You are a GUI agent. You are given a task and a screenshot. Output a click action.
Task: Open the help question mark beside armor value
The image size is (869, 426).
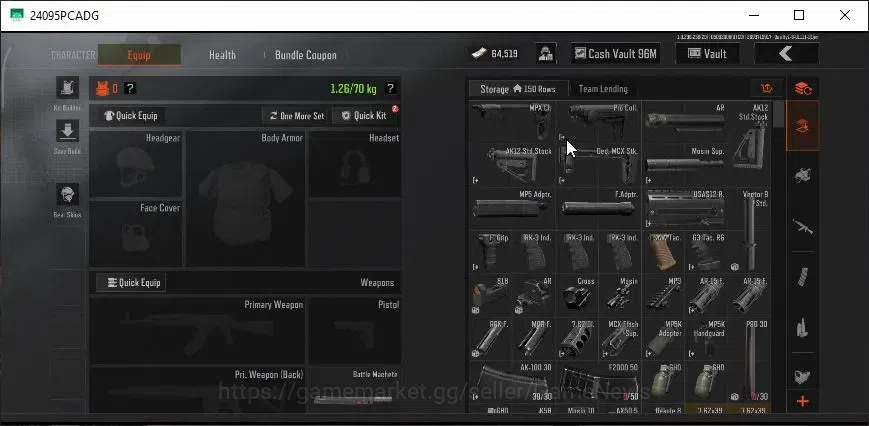coord(130,88)
